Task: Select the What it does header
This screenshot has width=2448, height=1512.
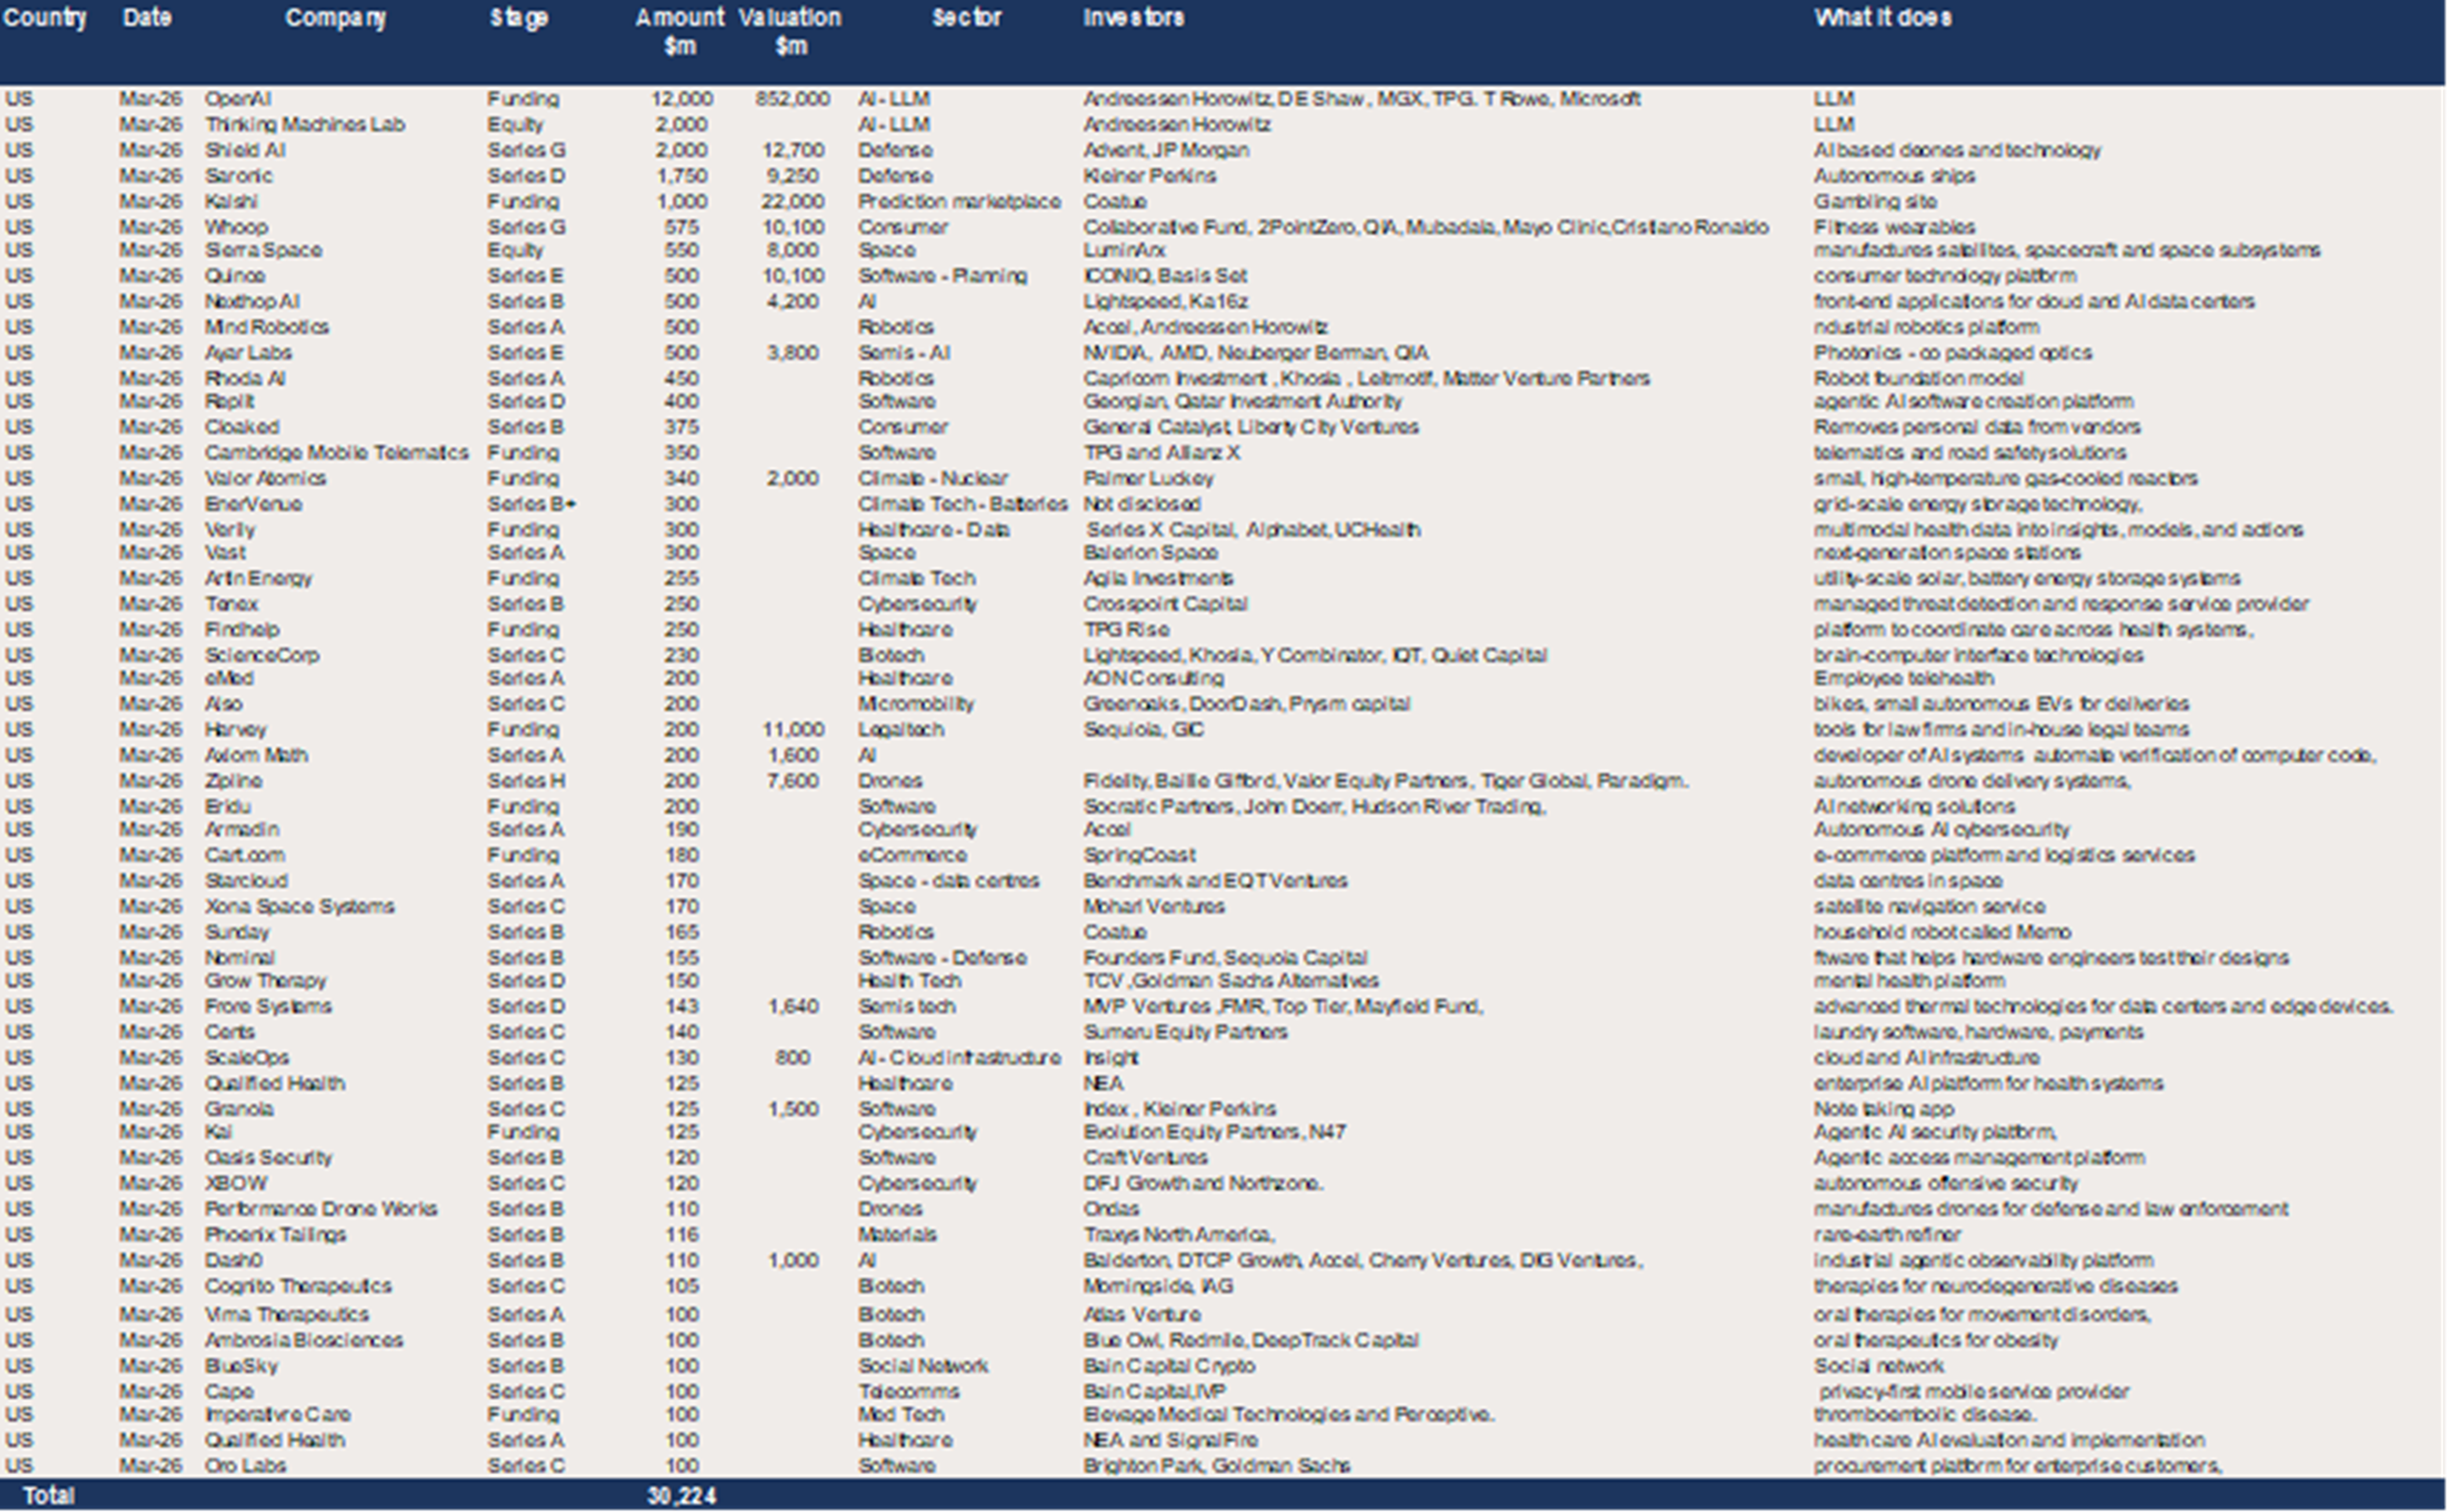Action: (x=1882, y=18)
